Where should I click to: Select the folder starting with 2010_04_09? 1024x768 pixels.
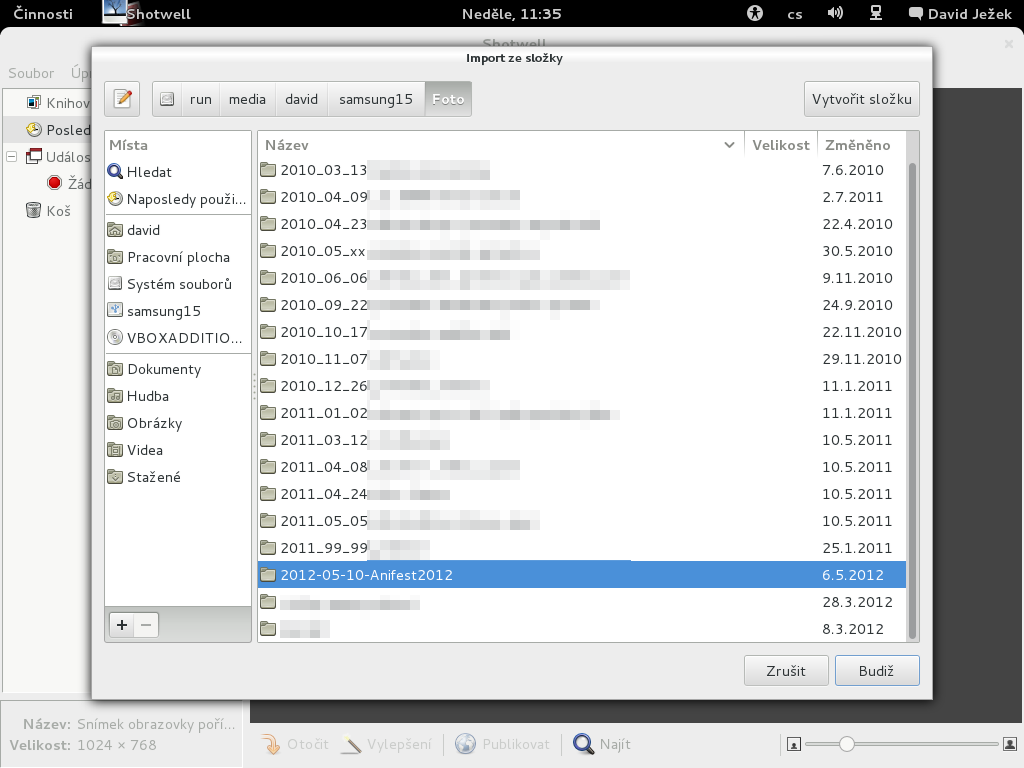(x=582, y=197)
